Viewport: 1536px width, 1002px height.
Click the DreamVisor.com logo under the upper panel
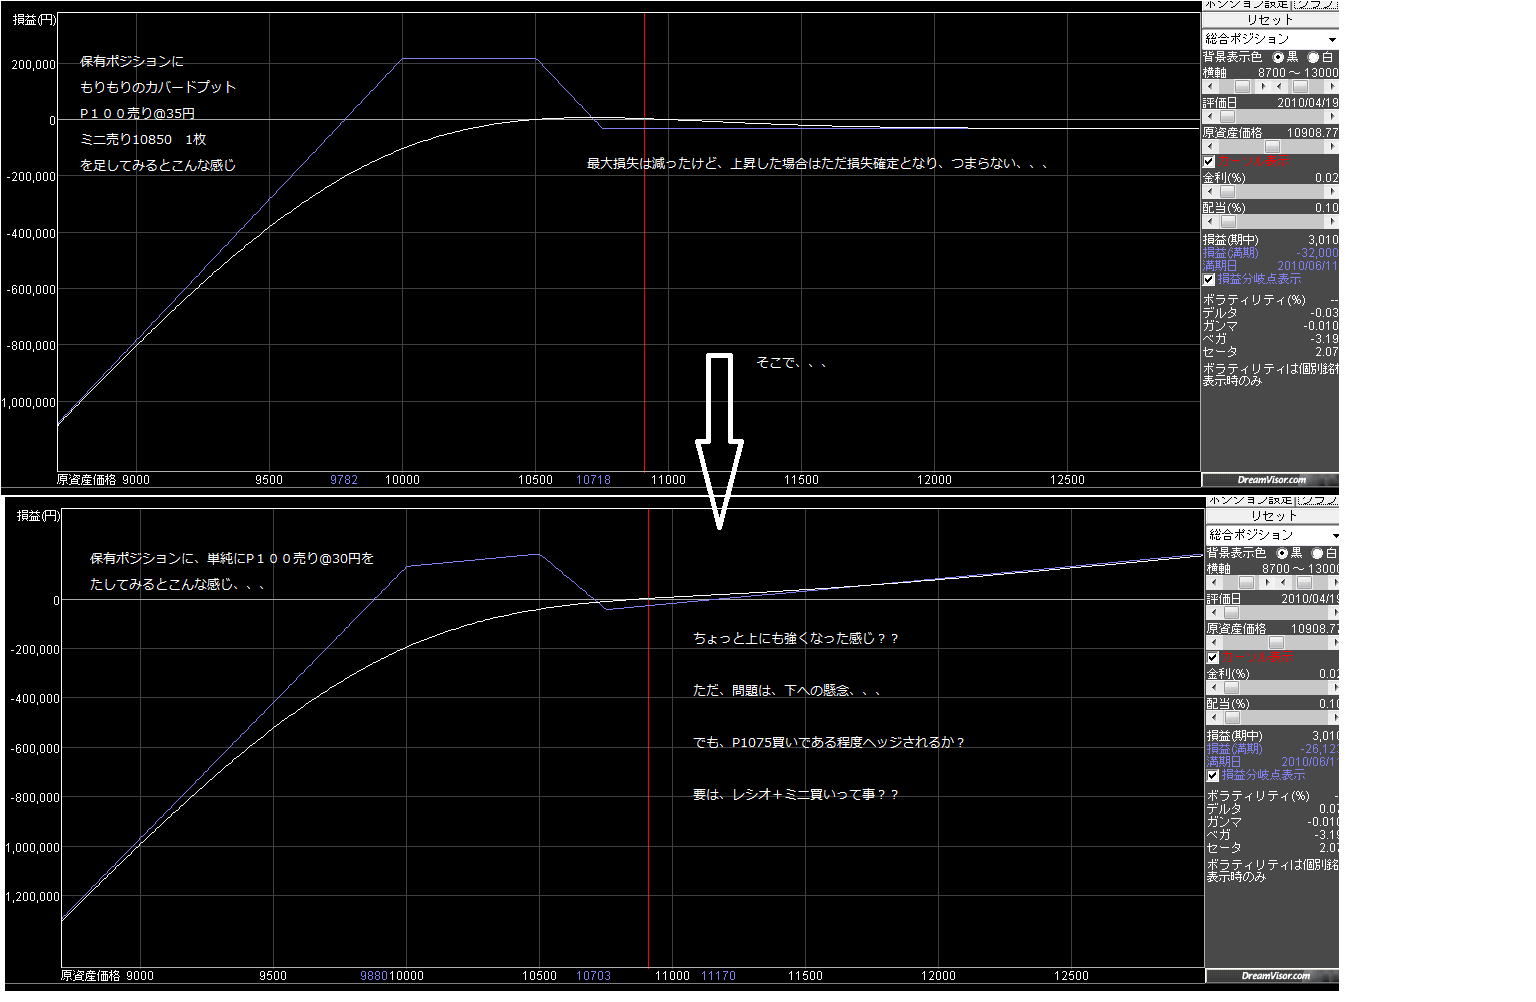(x=1271, y=480)
